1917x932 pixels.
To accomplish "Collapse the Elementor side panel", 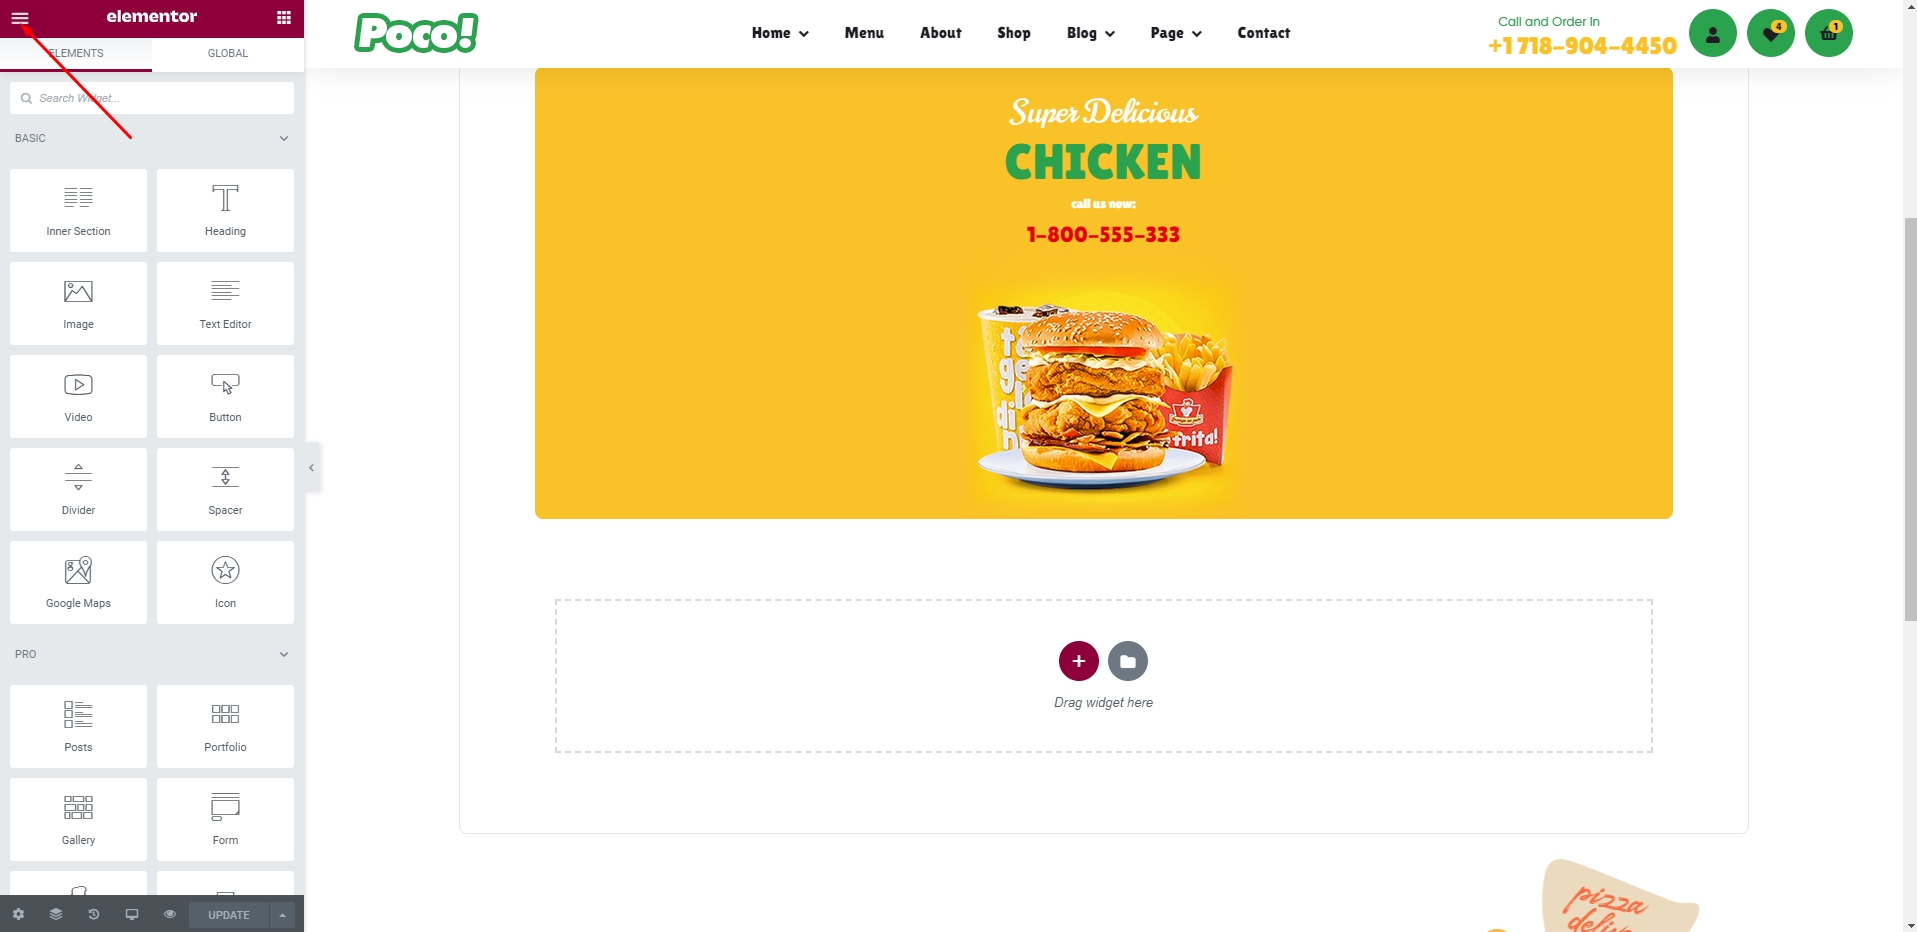I will click(x=312, y=467).
